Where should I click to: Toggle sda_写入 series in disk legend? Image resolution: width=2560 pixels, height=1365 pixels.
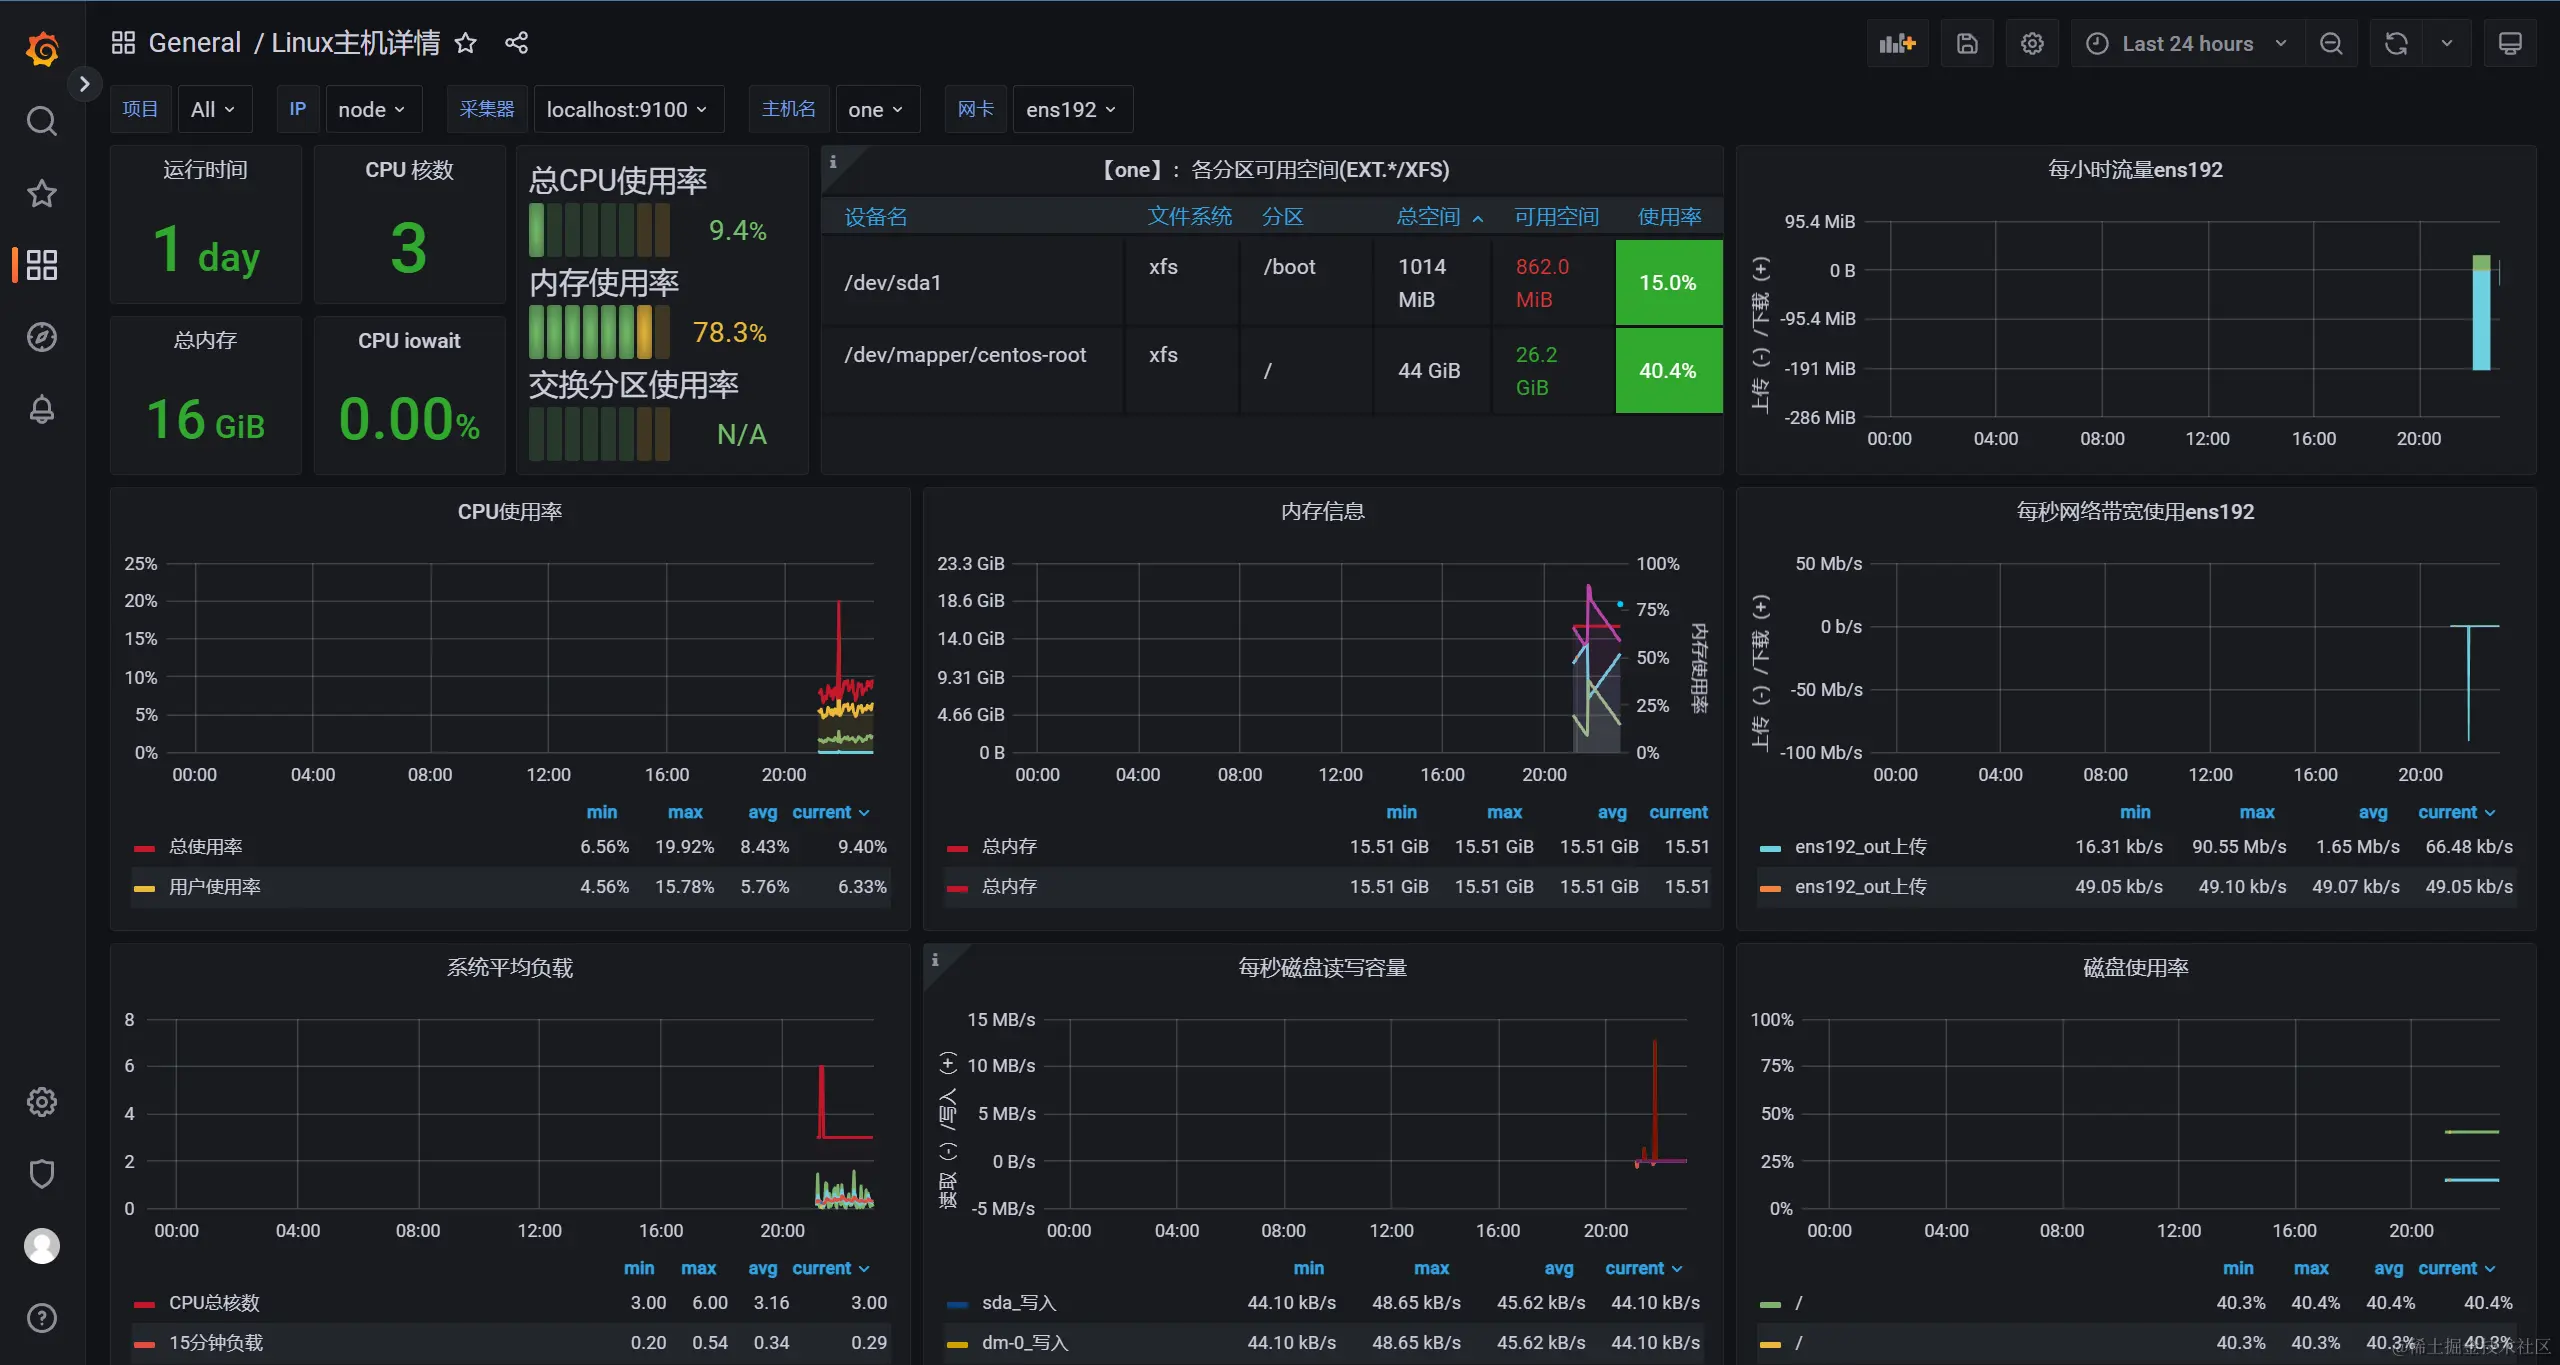pos(1018,1303)
